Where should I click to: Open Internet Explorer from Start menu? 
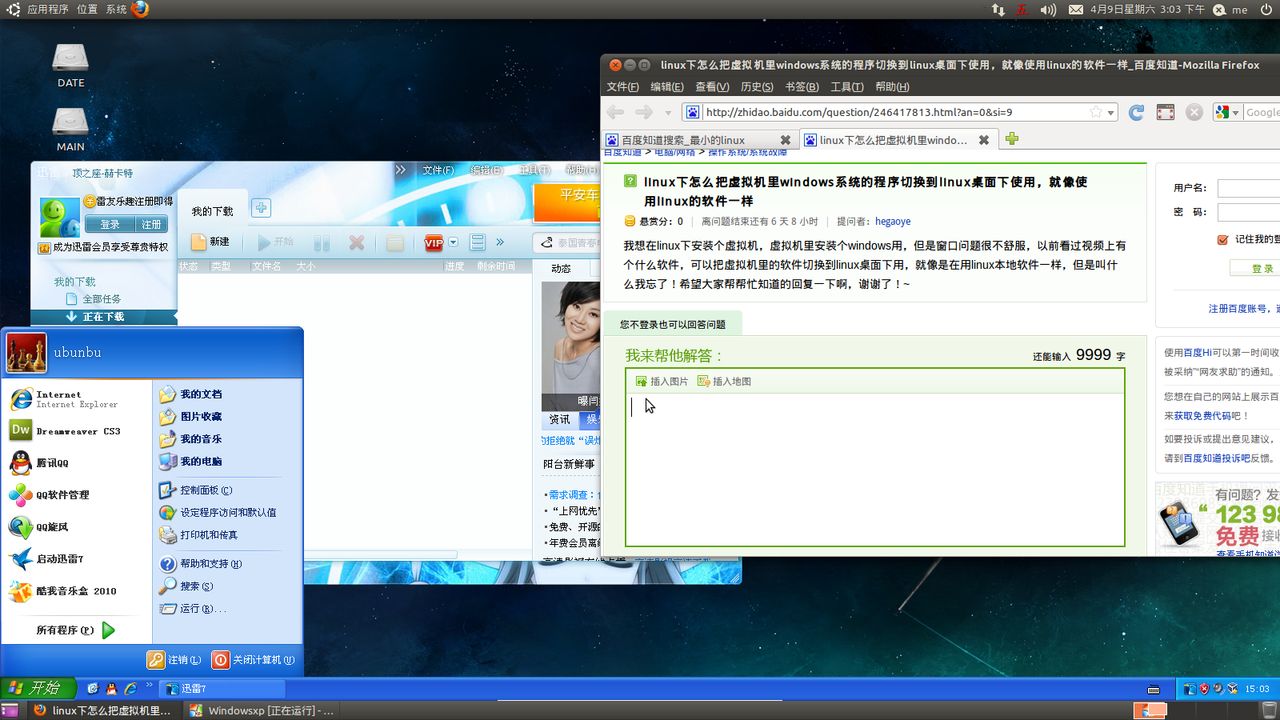point(65,399)
